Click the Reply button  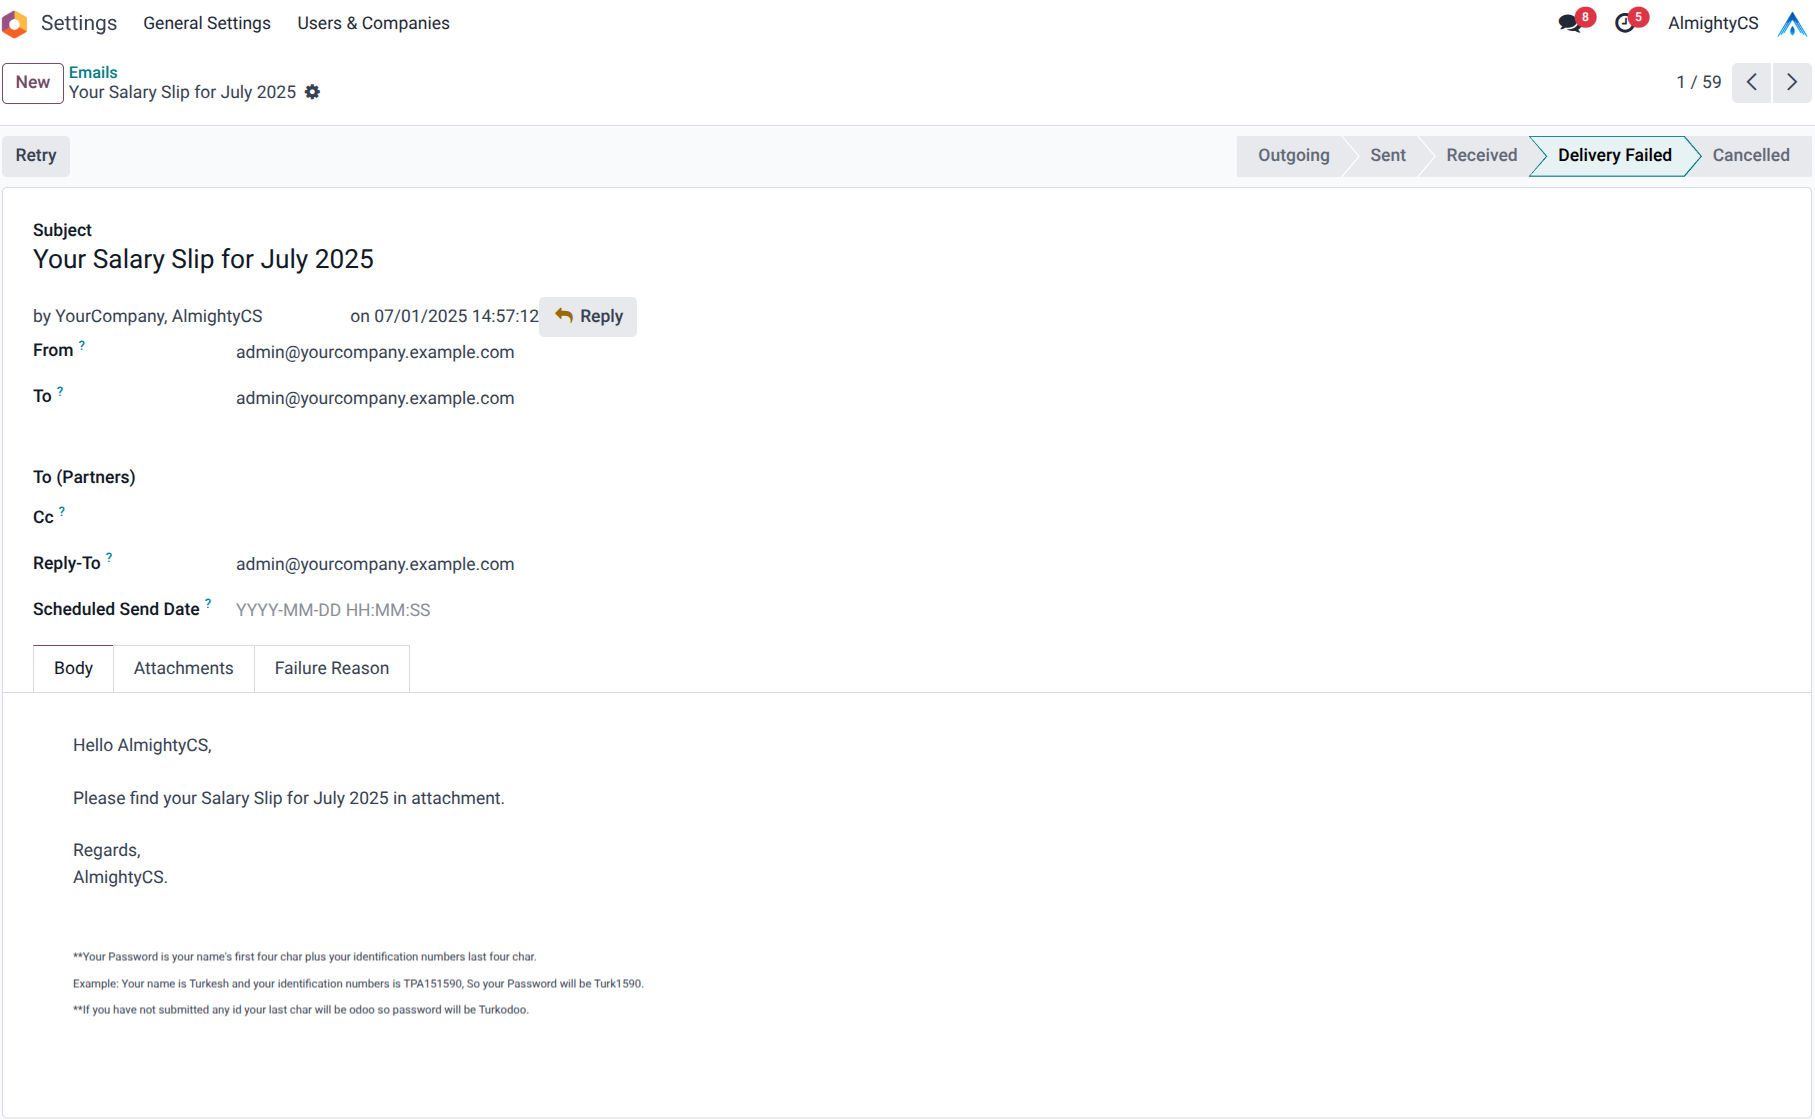(x=588, y=316)
